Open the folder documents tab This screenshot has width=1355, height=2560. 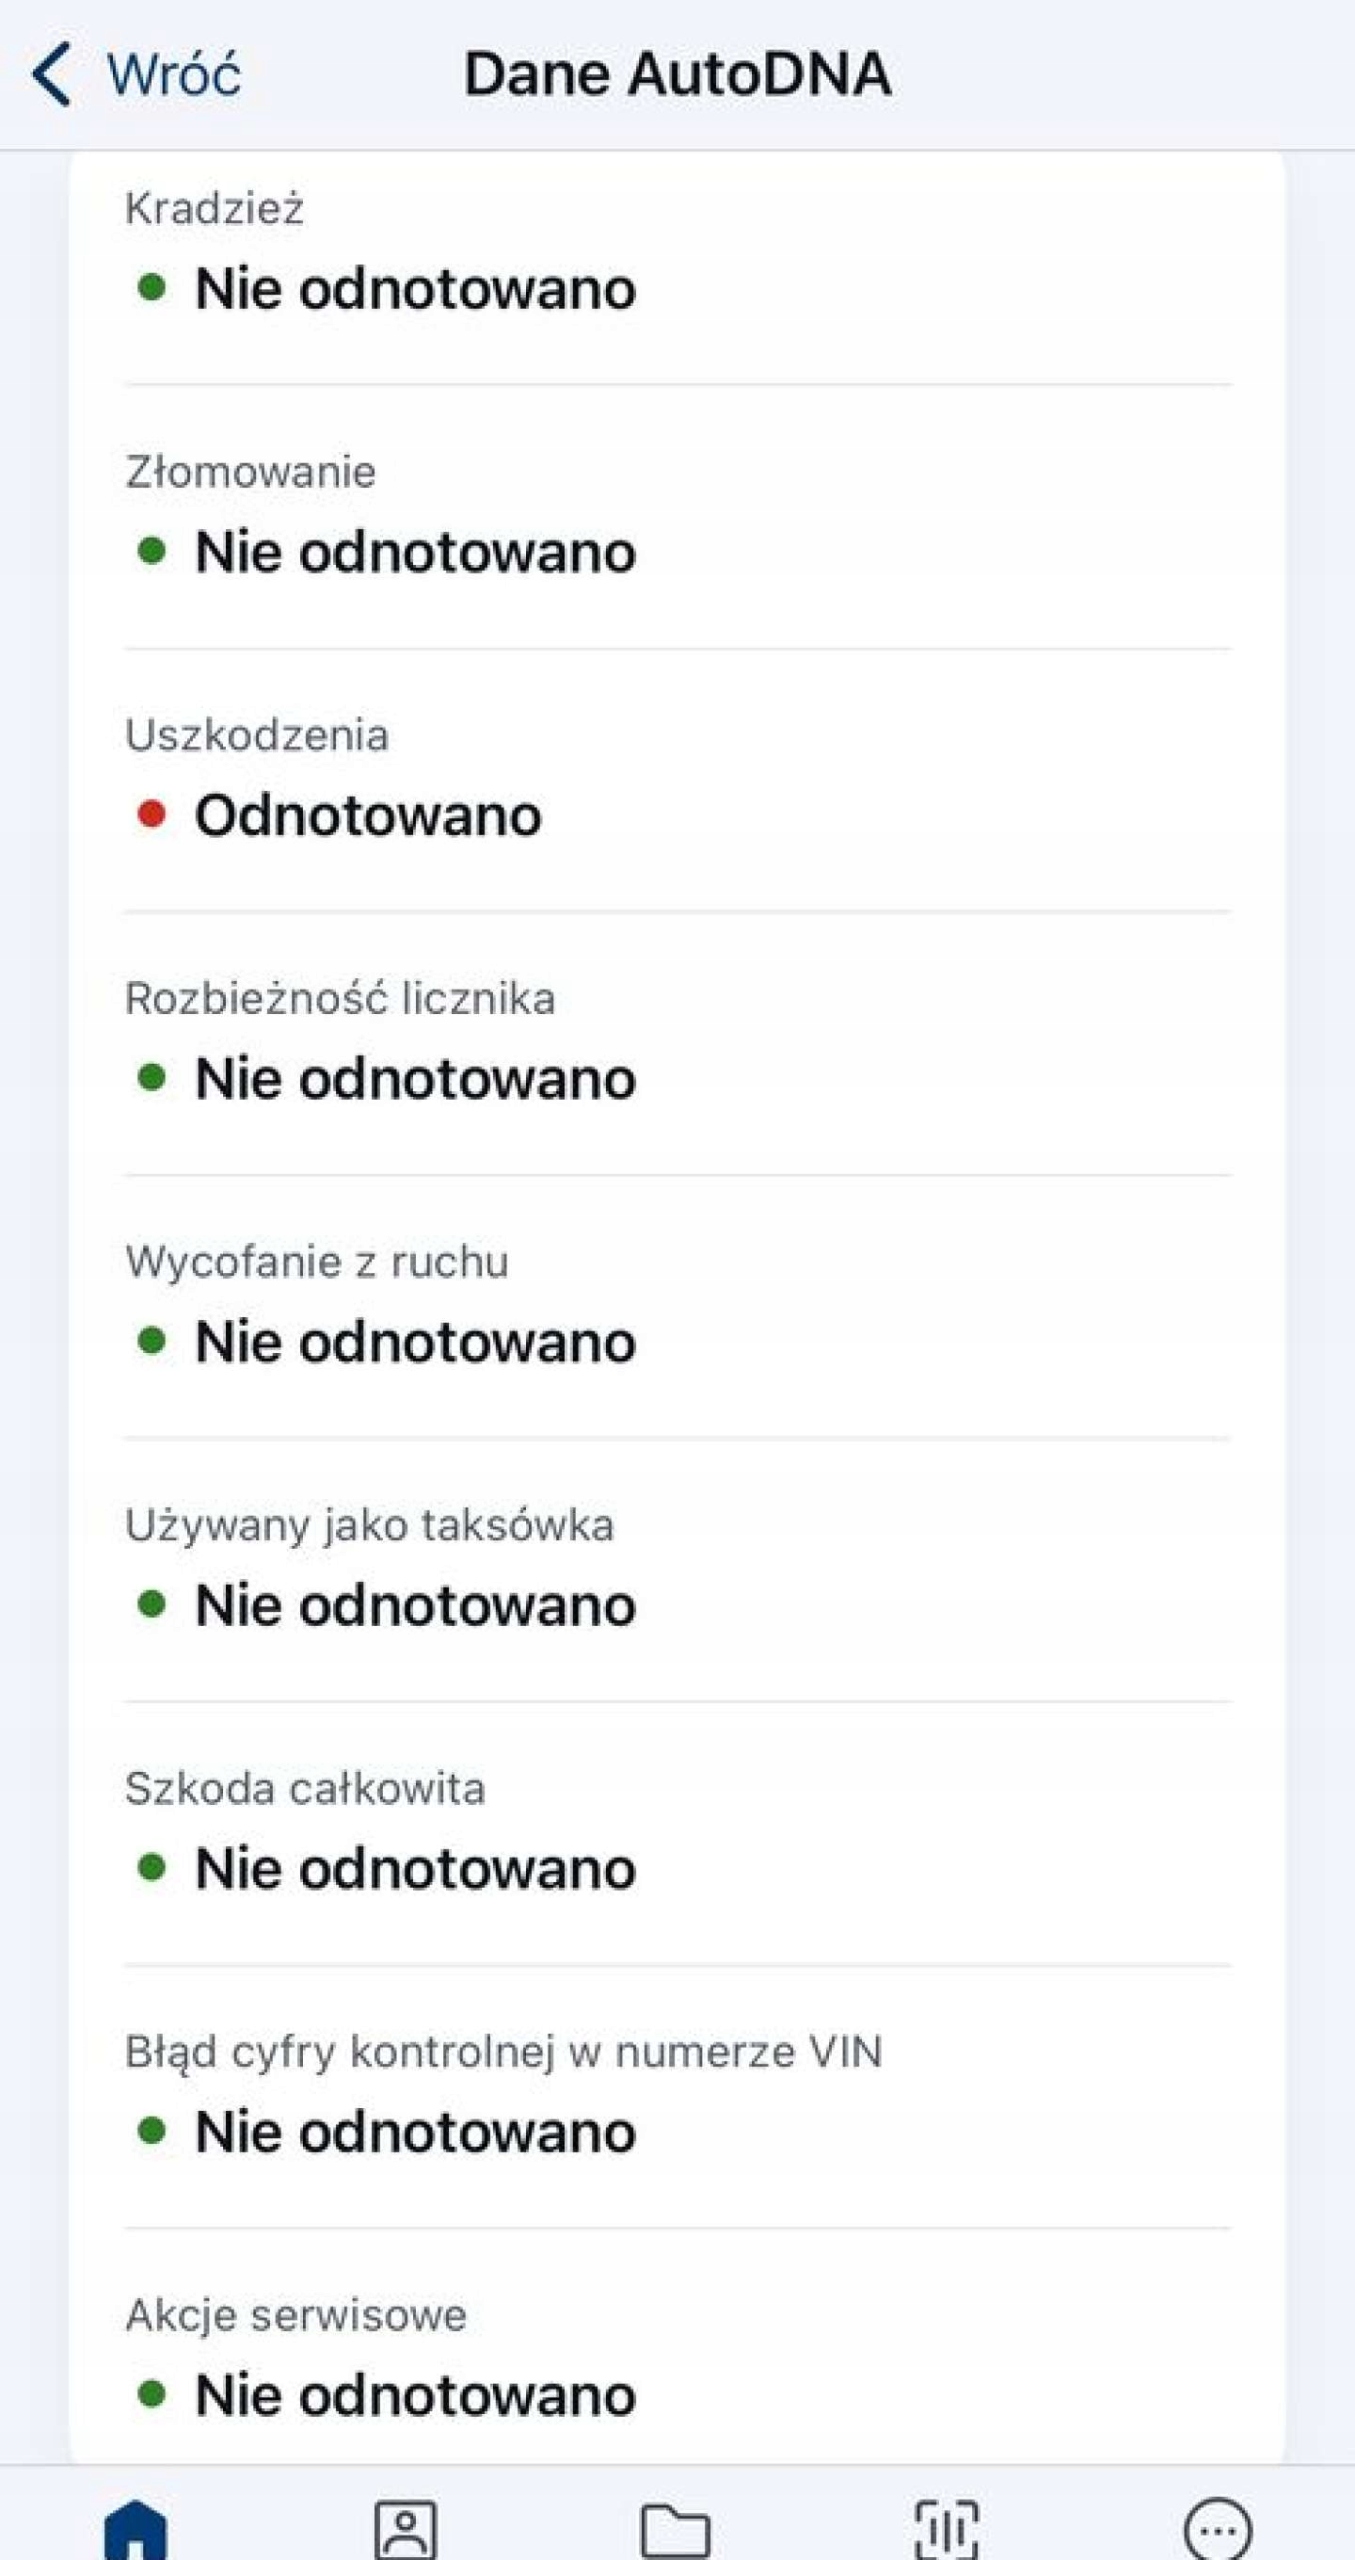click(676, 2528)
